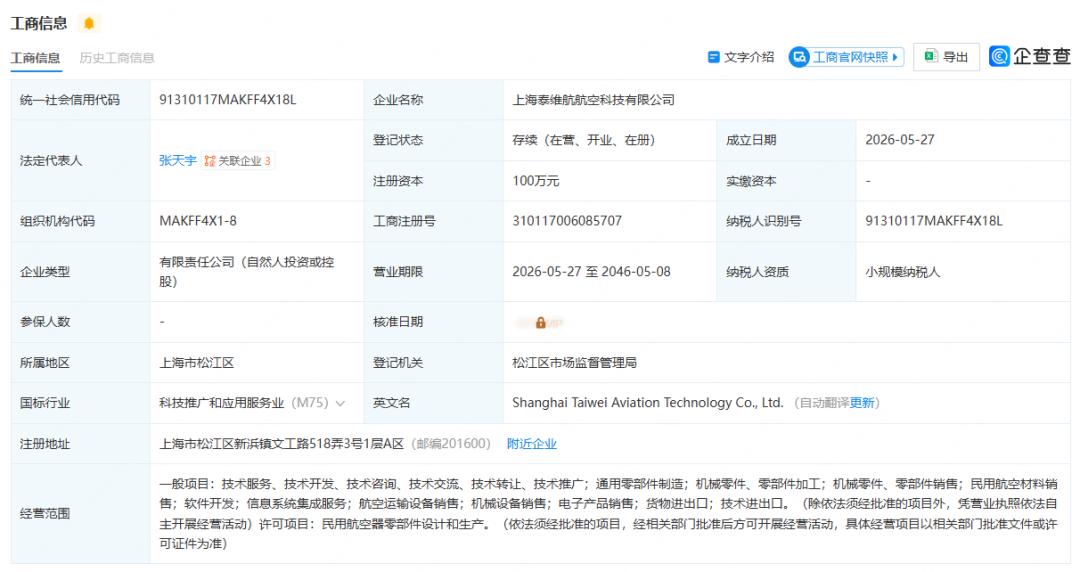Switch to the 工商信息 tab
This screenshot has width=1080, height=572.
tap(35, 58)
